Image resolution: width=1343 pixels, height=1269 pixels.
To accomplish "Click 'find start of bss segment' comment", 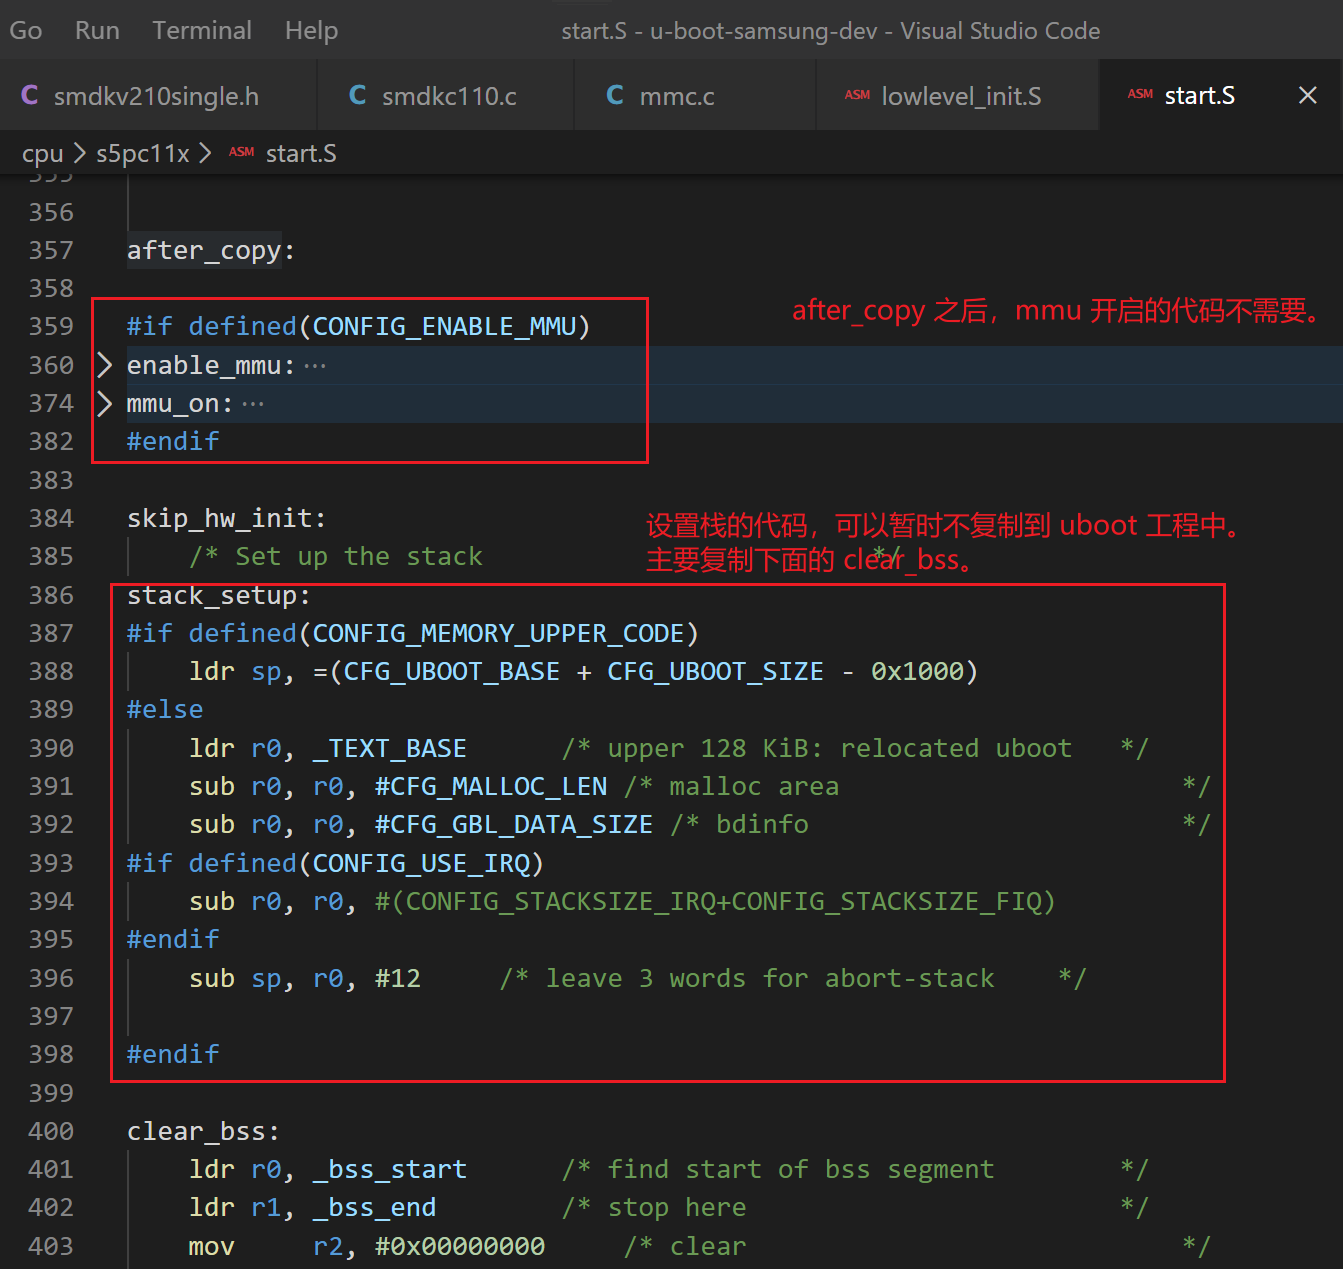I will tap(801, 1169).
